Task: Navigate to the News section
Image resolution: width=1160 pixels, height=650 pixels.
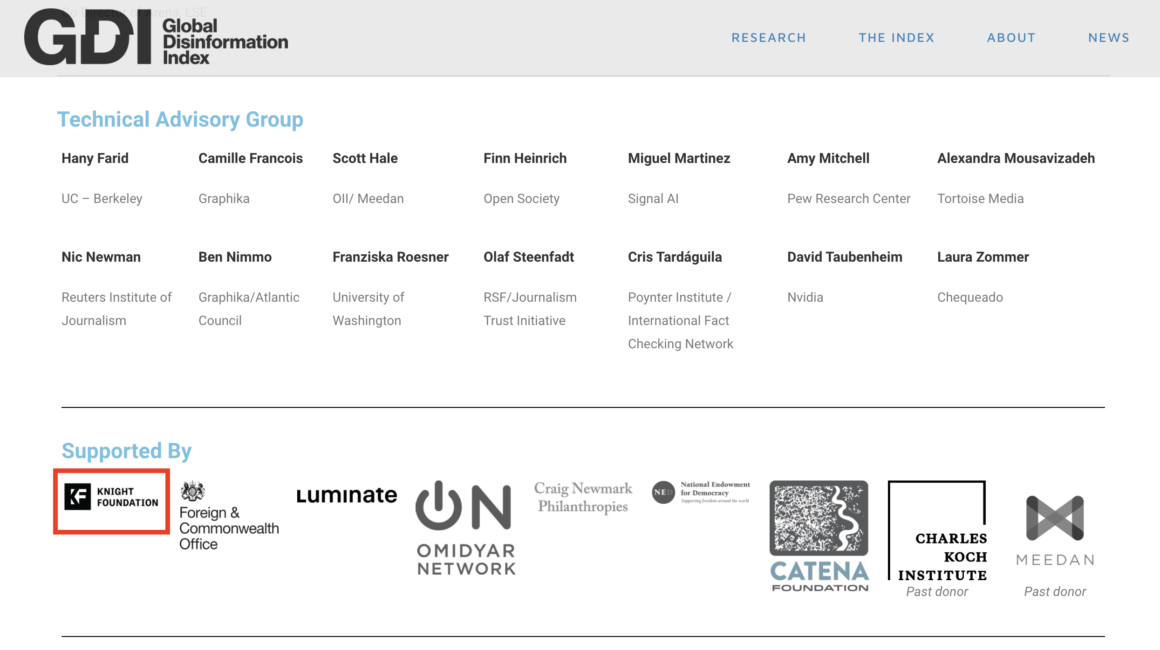Action: (x=1108, y=38)
